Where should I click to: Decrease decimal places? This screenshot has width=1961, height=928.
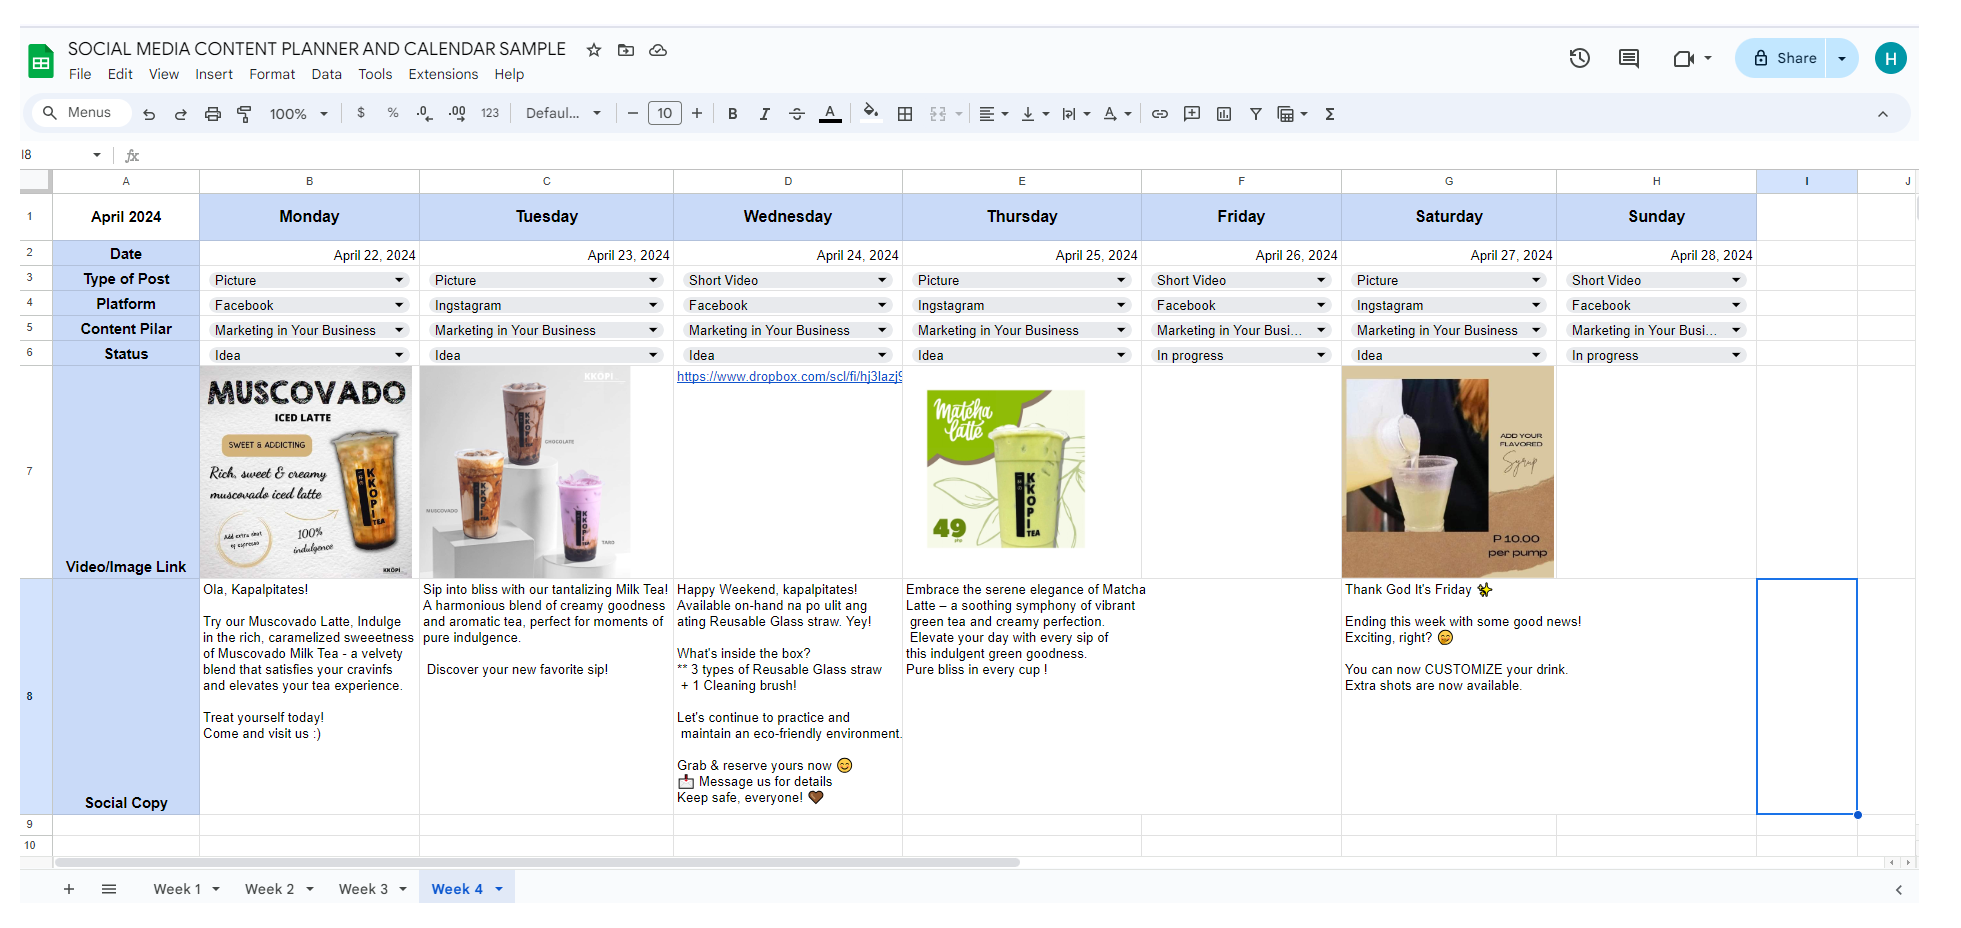coord(425,113)
